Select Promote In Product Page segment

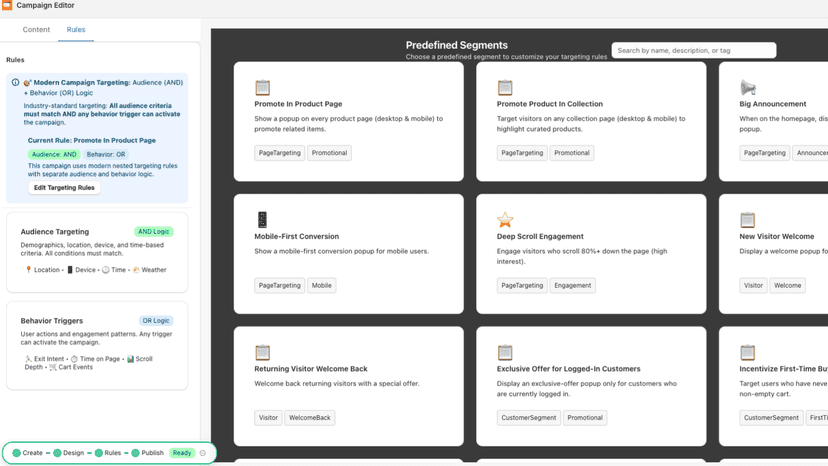click(349, 122)
